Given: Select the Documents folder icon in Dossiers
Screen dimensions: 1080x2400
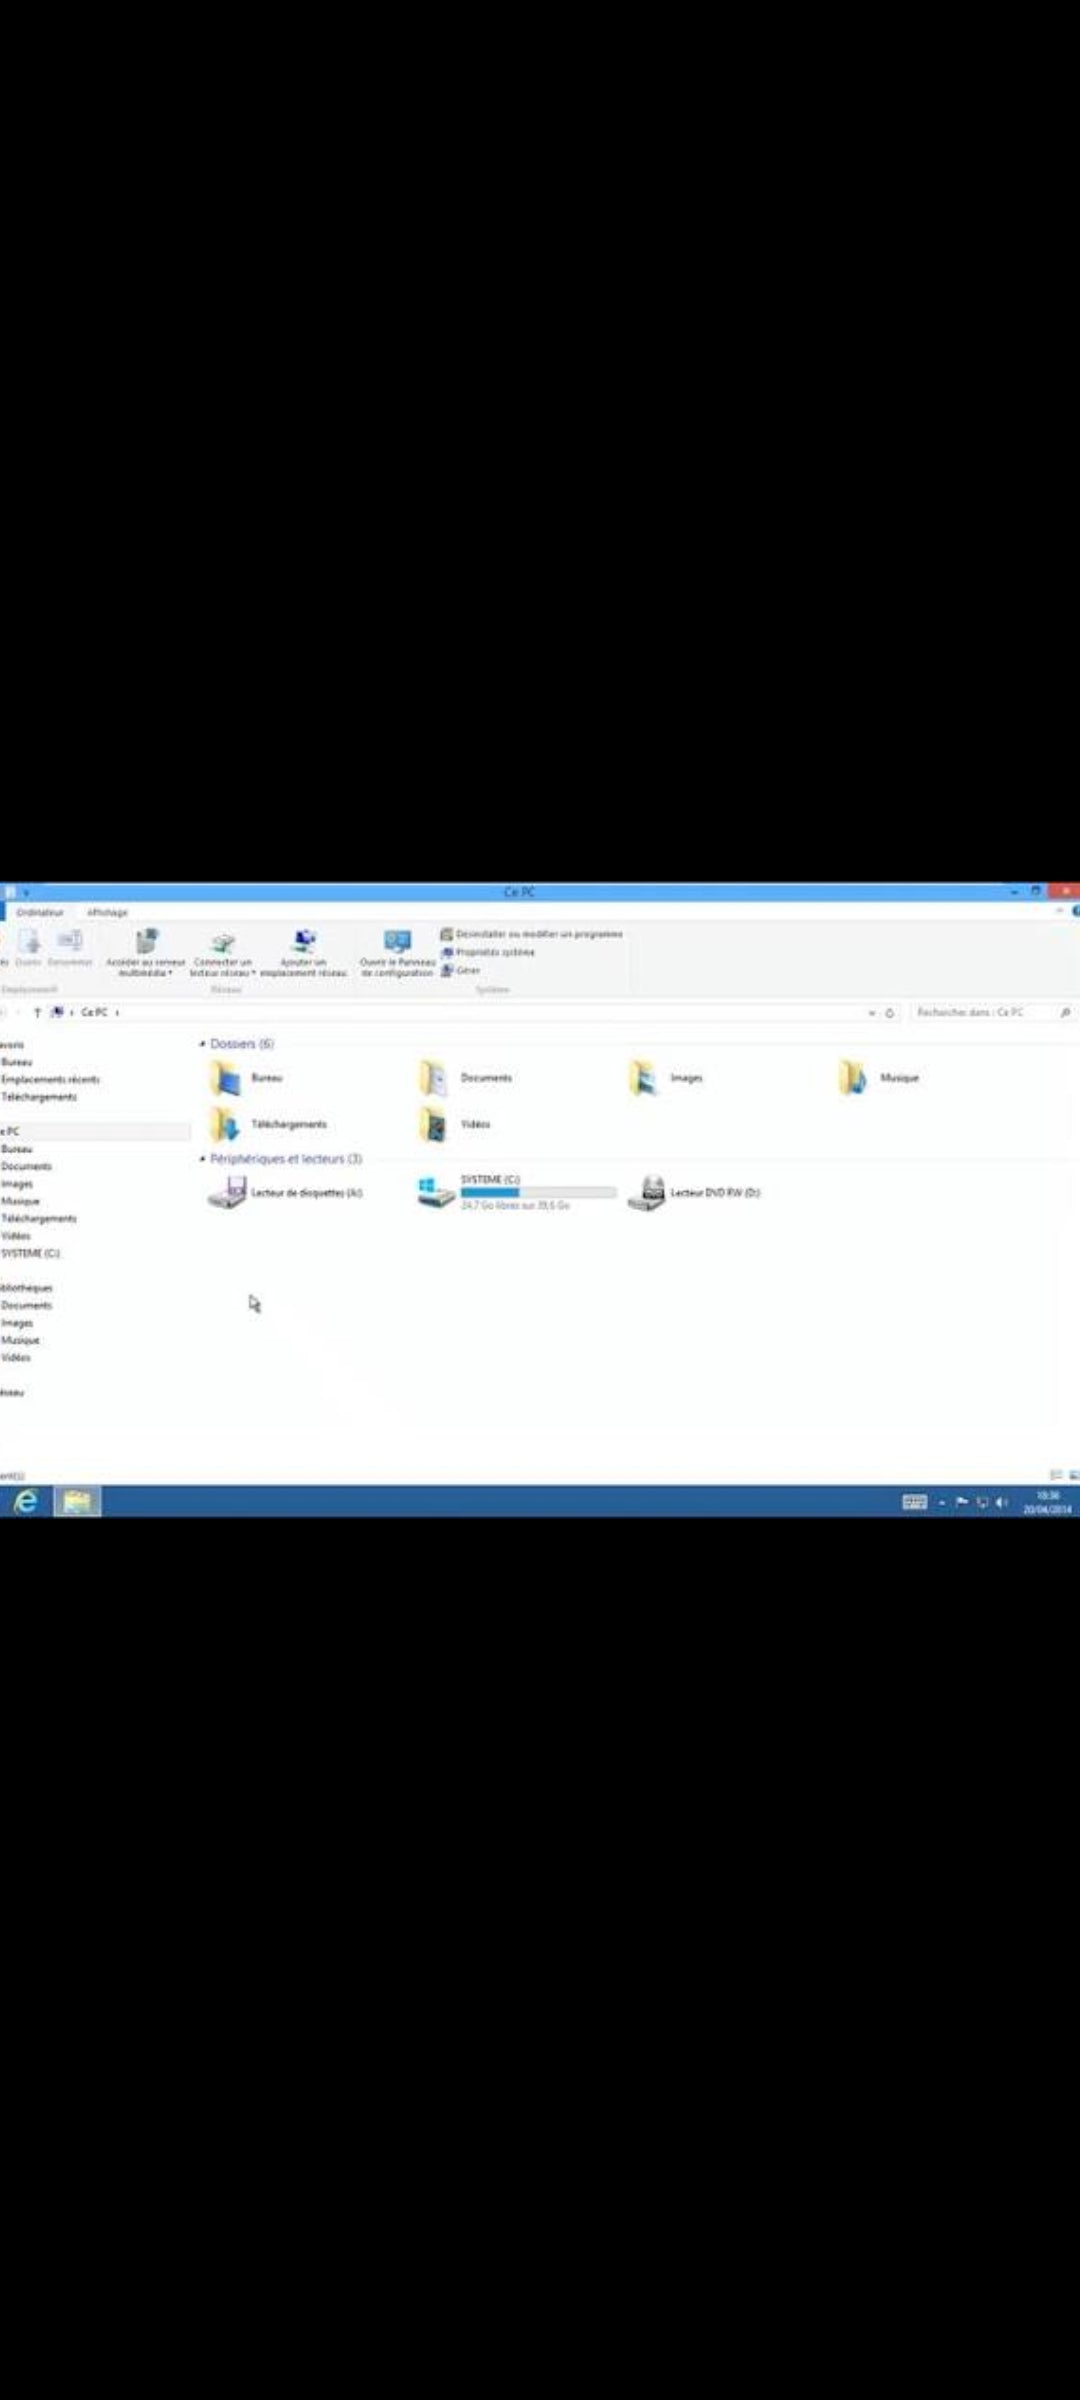Looking at the screenshot, I should pos(434,1078).
